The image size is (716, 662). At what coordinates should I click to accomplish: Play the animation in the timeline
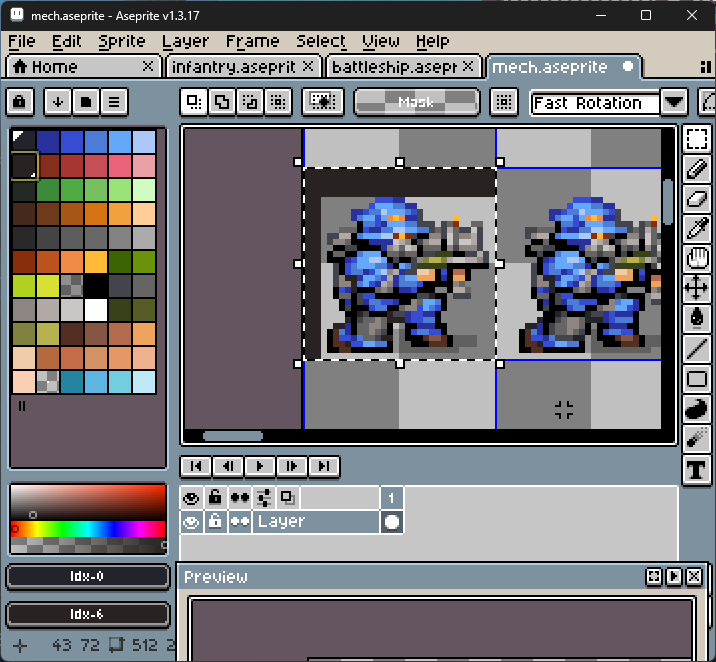coord(260,466)
